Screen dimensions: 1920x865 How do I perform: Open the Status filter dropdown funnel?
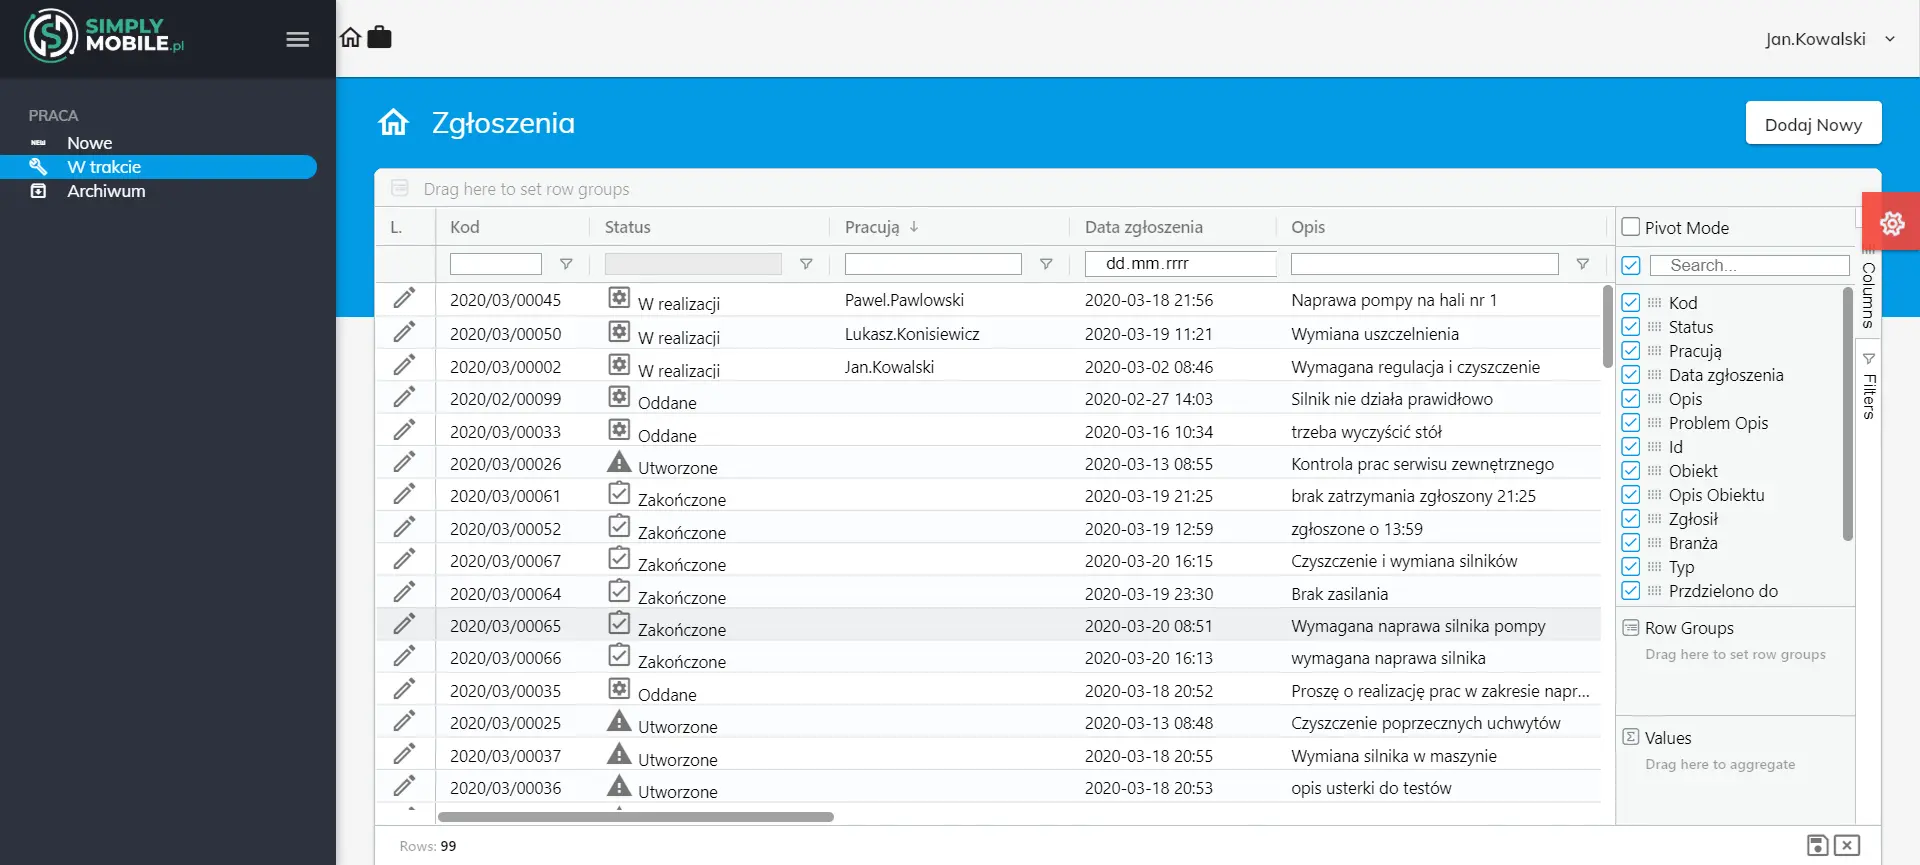point(806,264)
